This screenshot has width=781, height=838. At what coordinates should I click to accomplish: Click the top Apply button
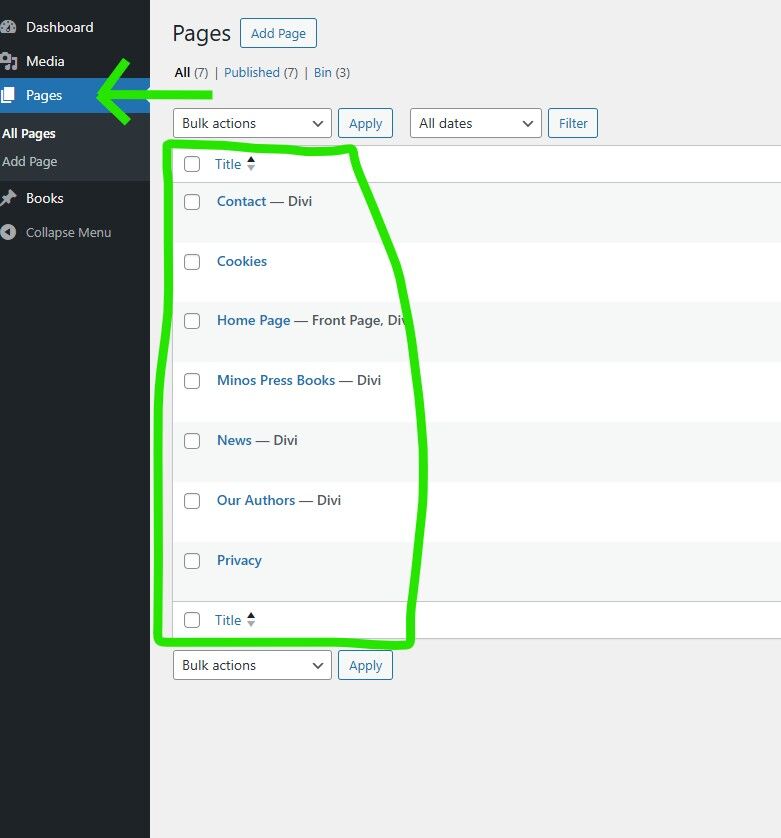[x=366, y=123]
